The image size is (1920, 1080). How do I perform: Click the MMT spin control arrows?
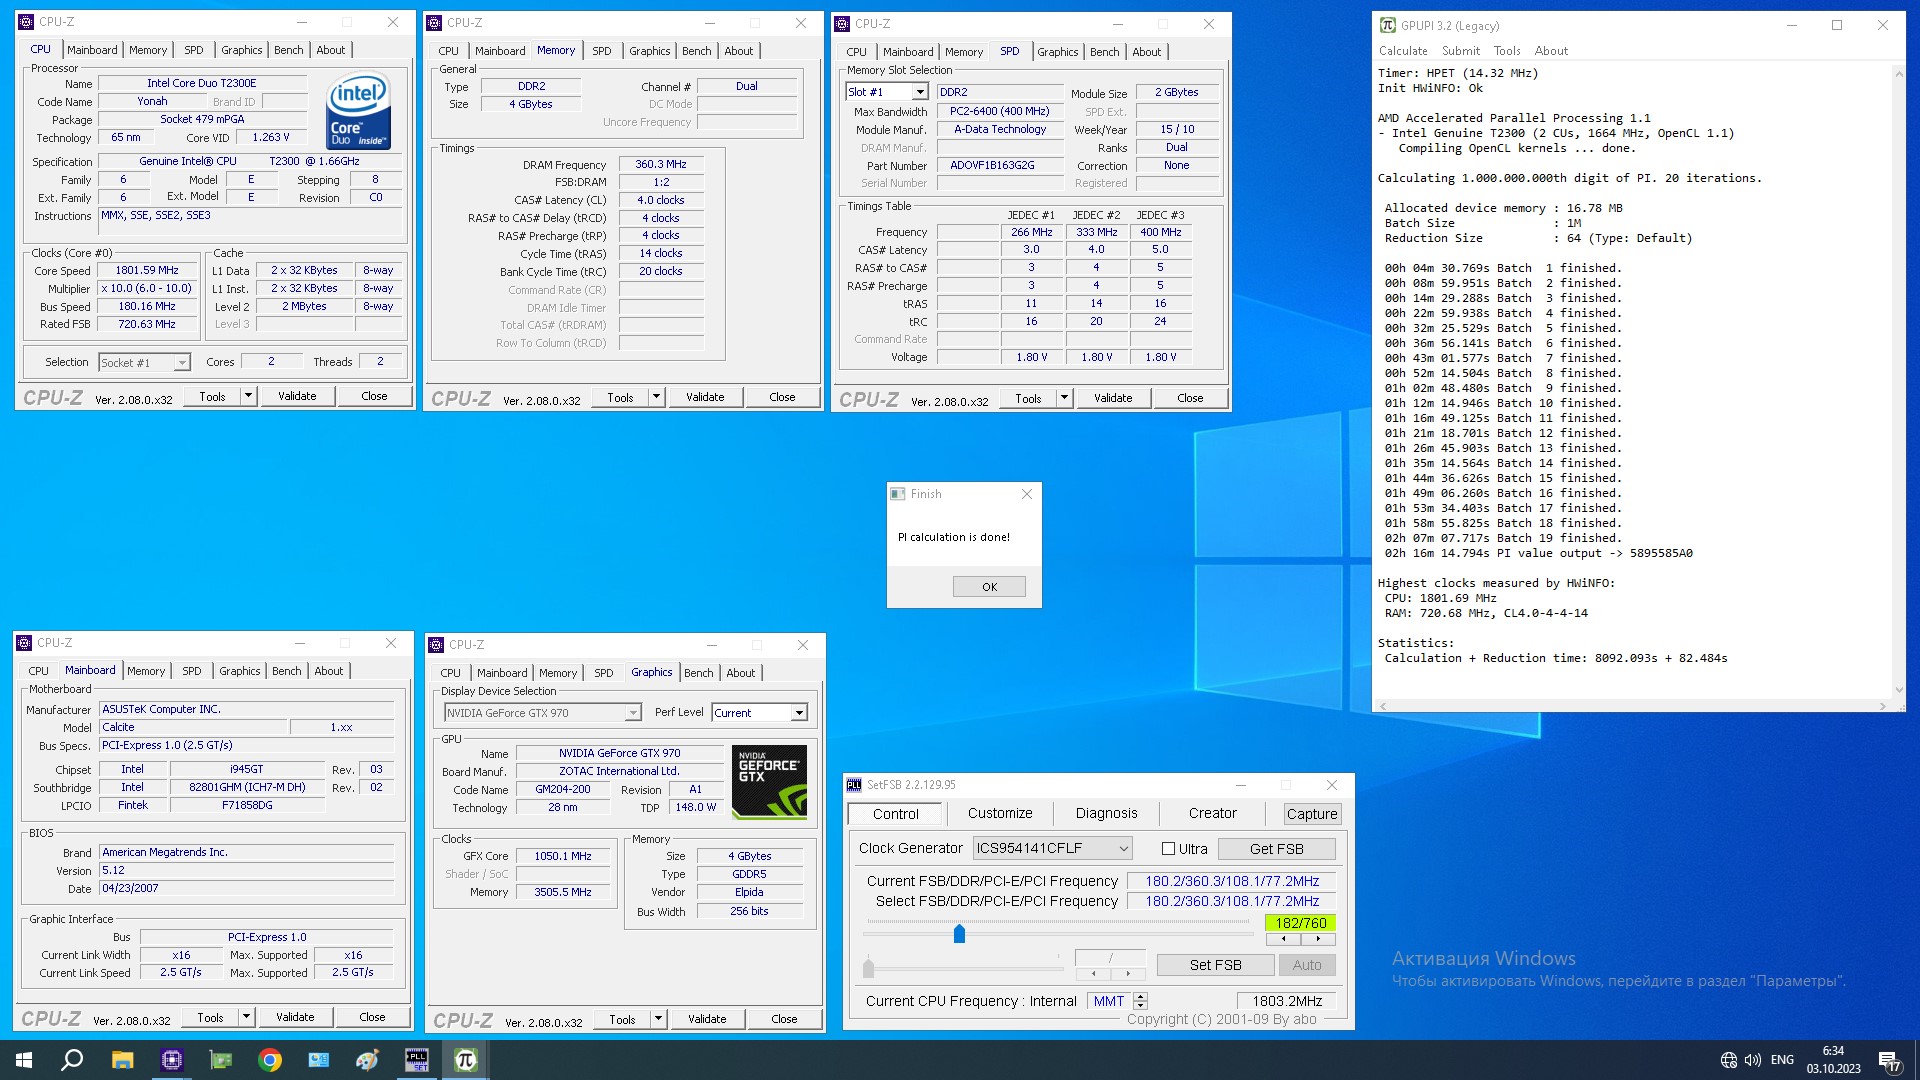(1141, 1001)
